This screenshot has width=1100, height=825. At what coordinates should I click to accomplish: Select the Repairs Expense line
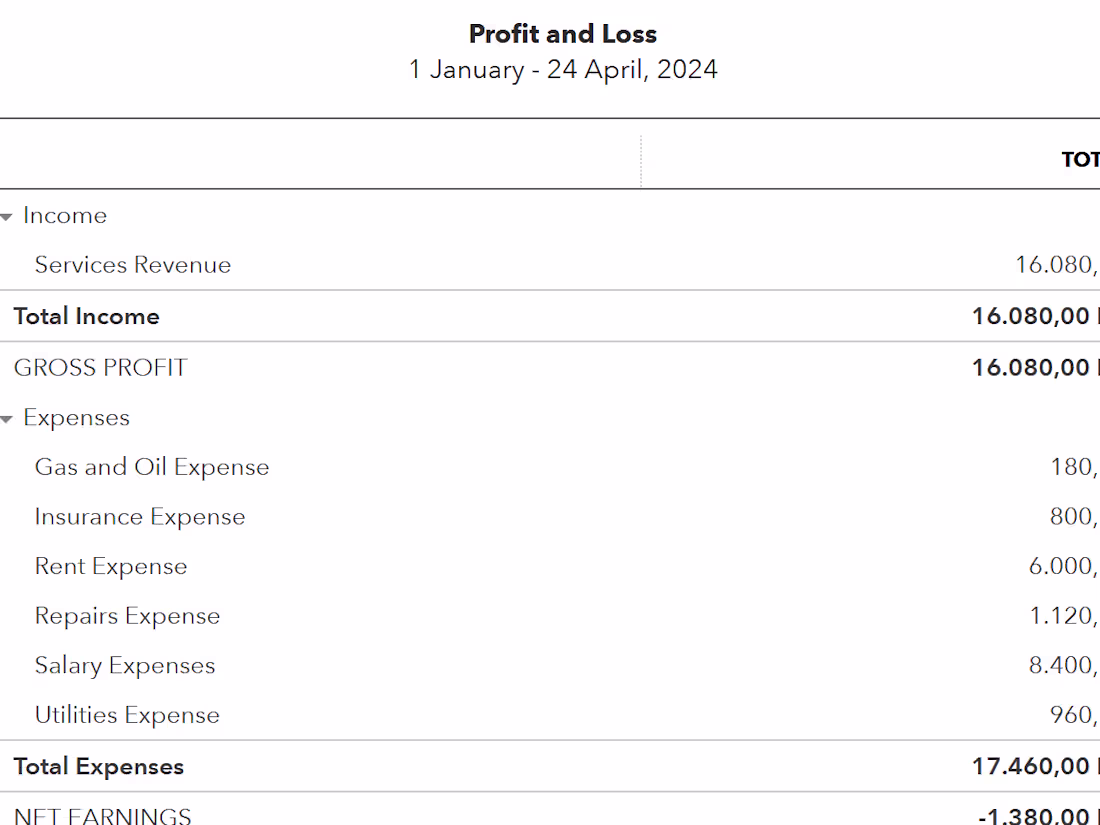[127, 616]
